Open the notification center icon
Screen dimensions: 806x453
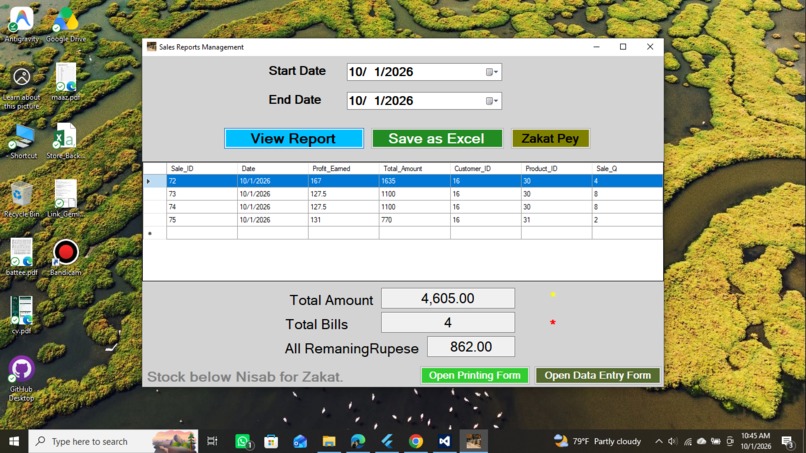pos(787,441)
